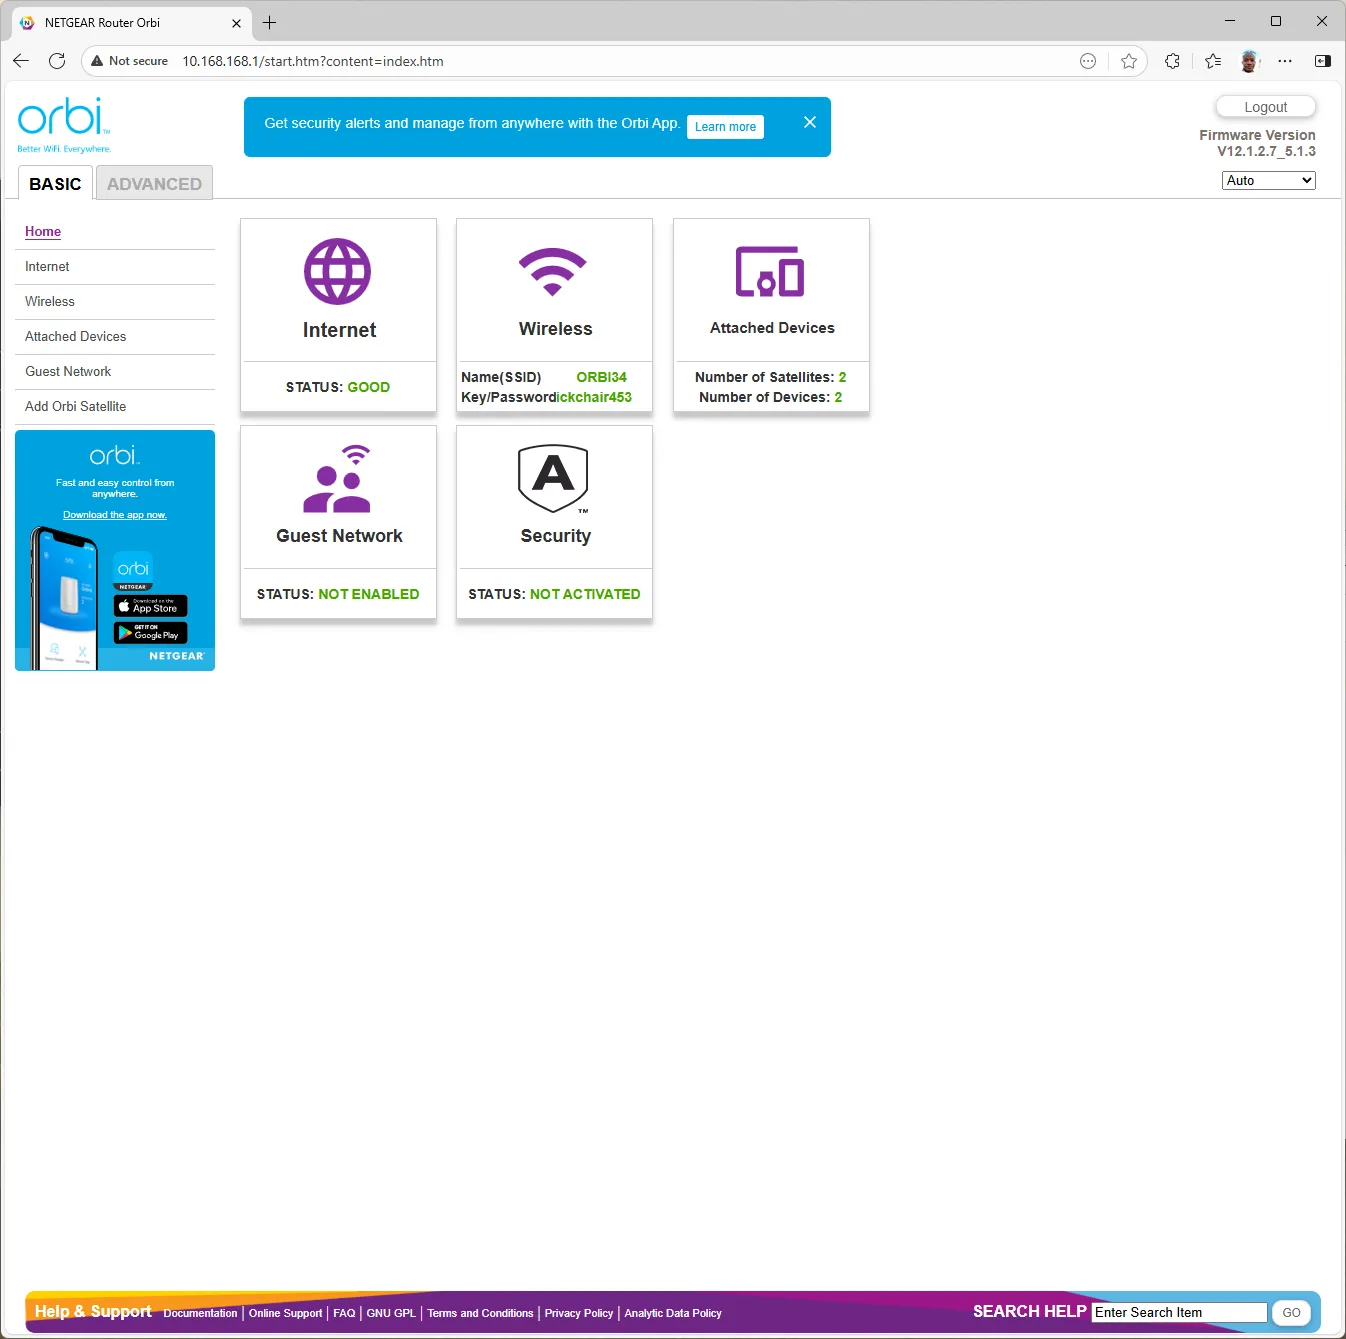
Task: Click the Orbi logo at top left
Action: pyautogui.click(x=64, y=125)
